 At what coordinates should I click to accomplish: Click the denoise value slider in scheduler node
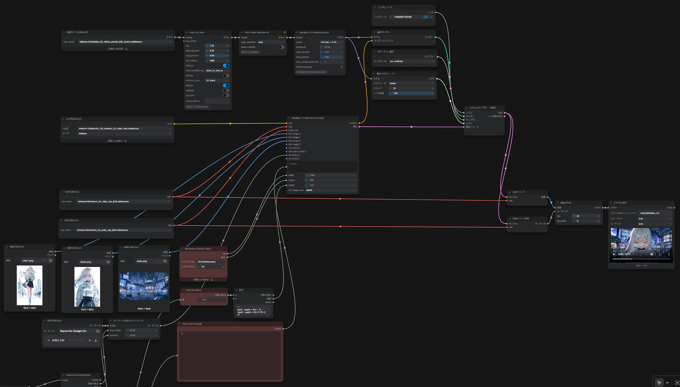click(412, 93)
